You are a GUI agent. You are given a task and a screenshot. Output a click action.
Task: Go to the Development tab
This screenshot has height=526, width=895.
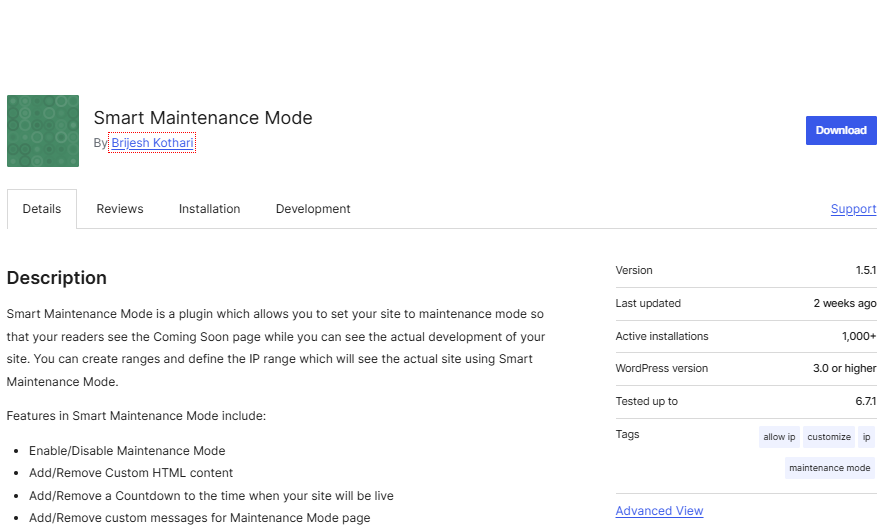pos(313,209)
